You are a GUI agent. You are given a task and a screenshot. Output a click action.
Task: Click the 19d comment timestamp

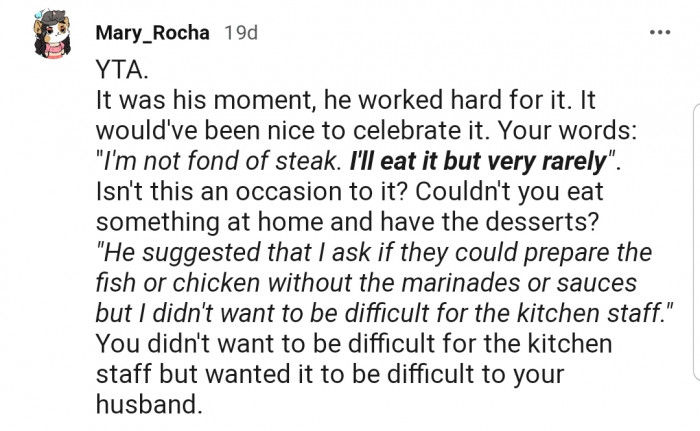(x=241, y=32)
